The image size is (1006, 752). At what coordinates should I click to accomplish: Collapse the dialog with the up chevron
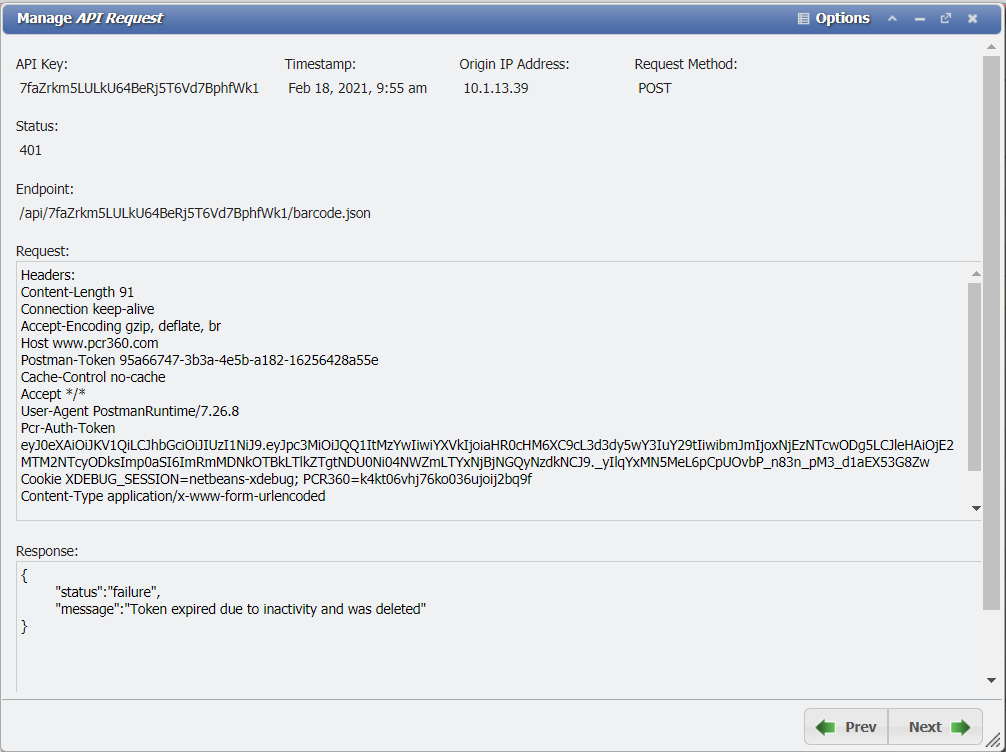click(x=892, y=18)
